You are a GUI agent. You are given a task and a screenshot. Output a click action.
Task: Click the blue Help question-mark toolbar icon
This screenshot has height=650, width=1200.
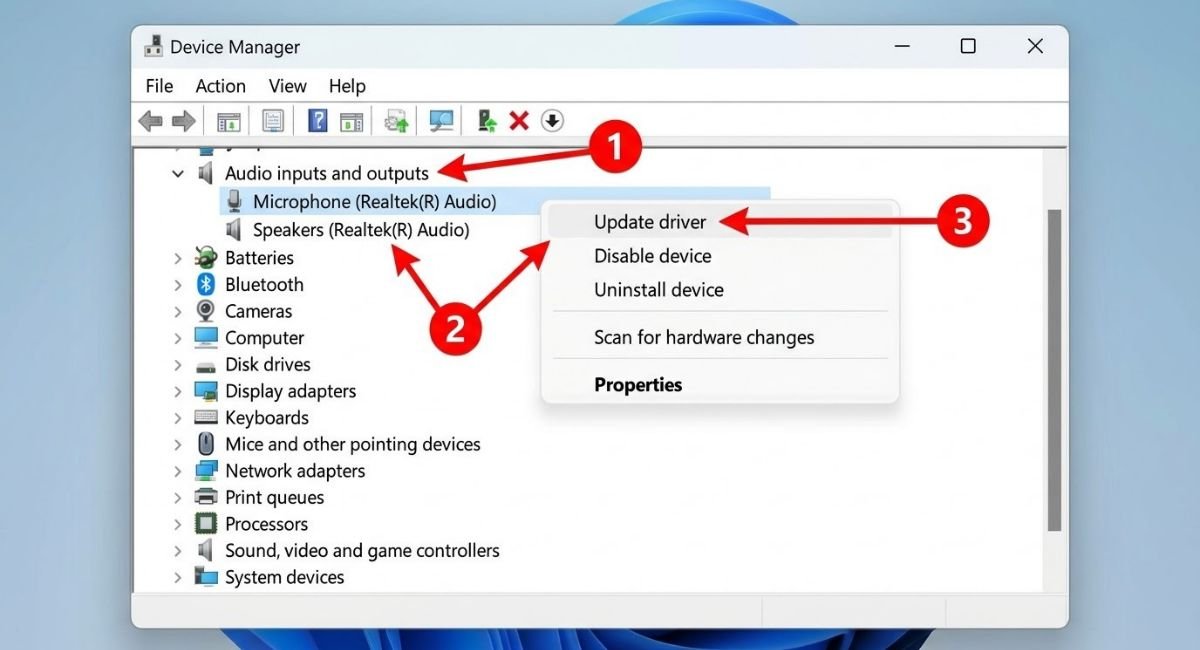click(318, 122)
